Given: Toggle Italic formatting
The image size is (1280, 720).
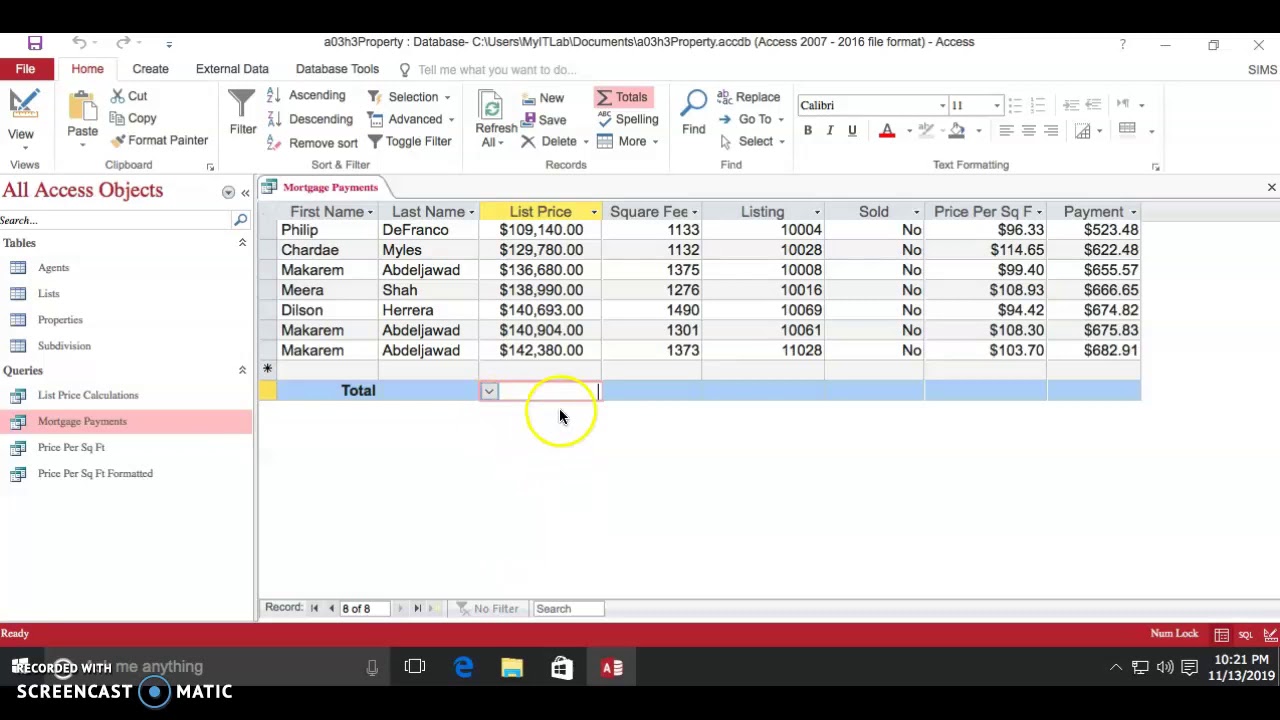Looking at the screenshot, I should (x=830, y=131).
